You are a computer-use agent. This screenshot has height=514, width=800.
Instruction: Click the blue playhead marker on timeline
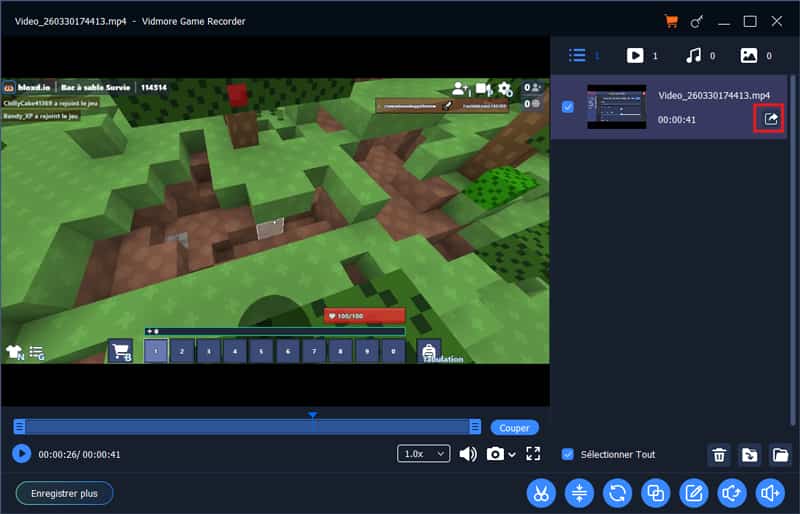pos(313,415)
